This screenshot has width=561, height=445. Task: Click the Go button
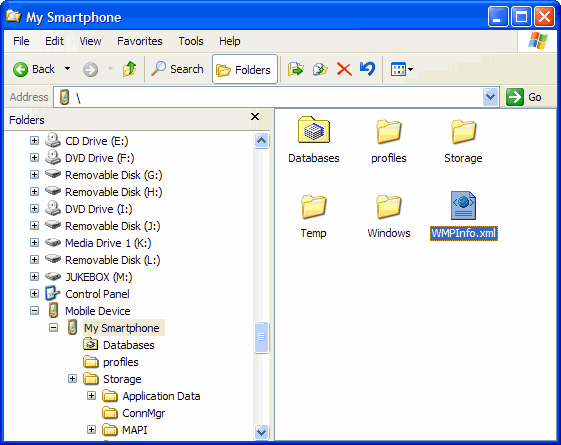pyautogui.click(x=524, y=97)
